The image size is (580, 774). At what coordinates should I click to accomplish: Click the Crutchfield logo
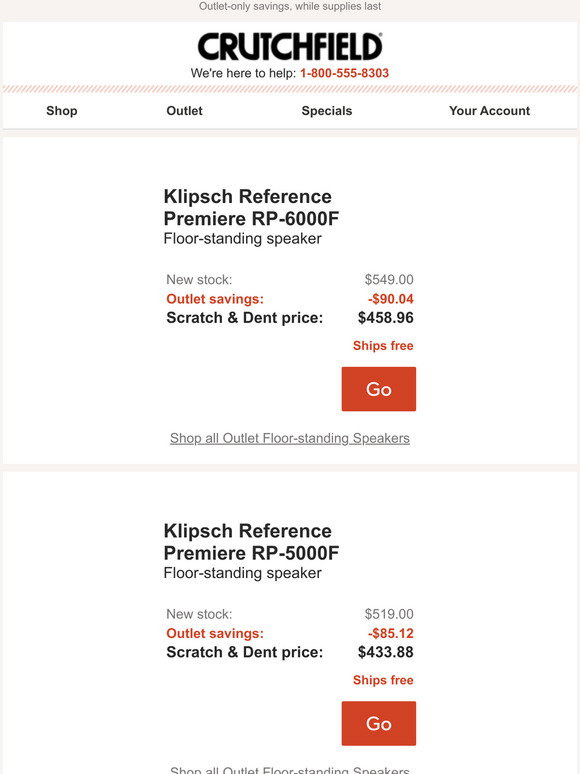tap(290, 47)
